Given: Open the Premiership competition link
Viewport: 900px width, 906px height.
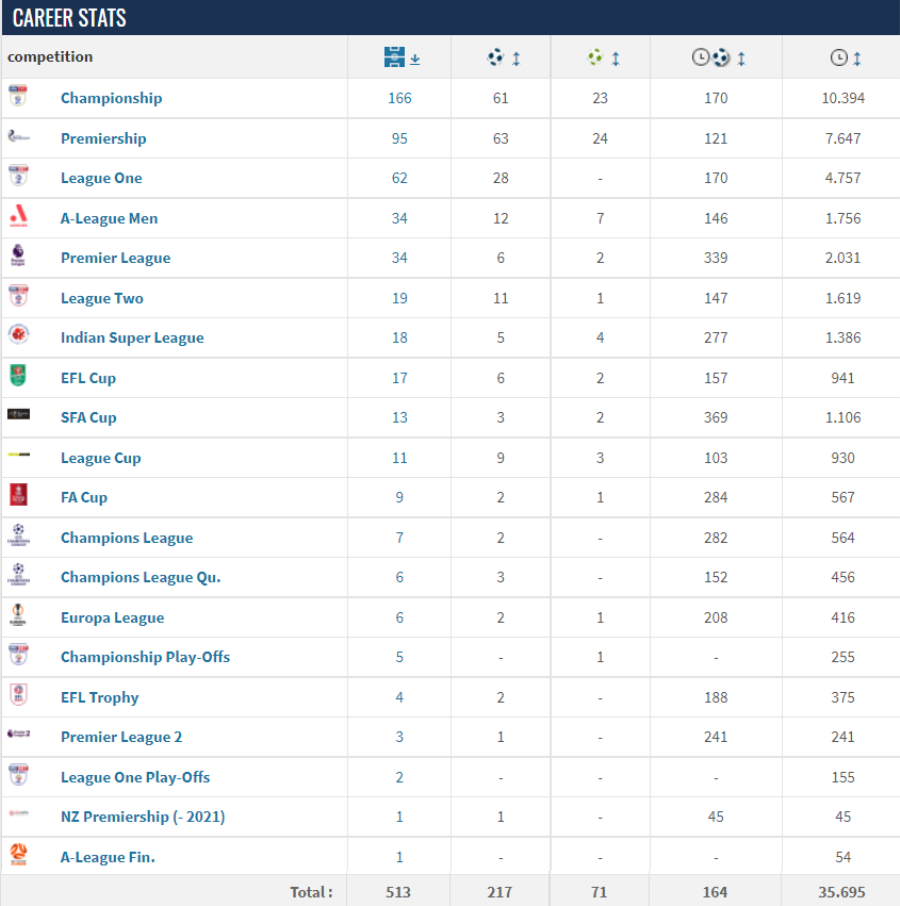Looking at the screenshot, I should pos(103,138).
